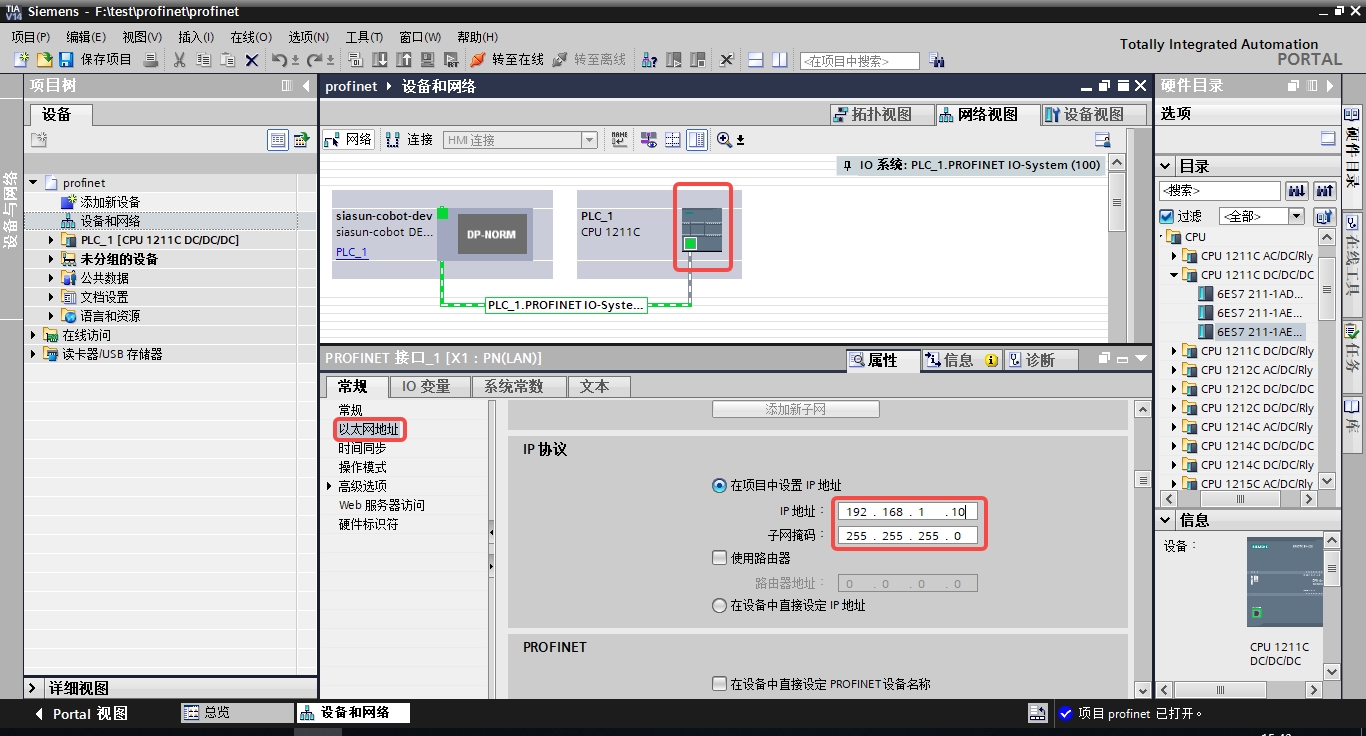Screen dimensions: 1366x736
Task: Click 'go online' (转至在线) button
Action: tap(508, 60)
